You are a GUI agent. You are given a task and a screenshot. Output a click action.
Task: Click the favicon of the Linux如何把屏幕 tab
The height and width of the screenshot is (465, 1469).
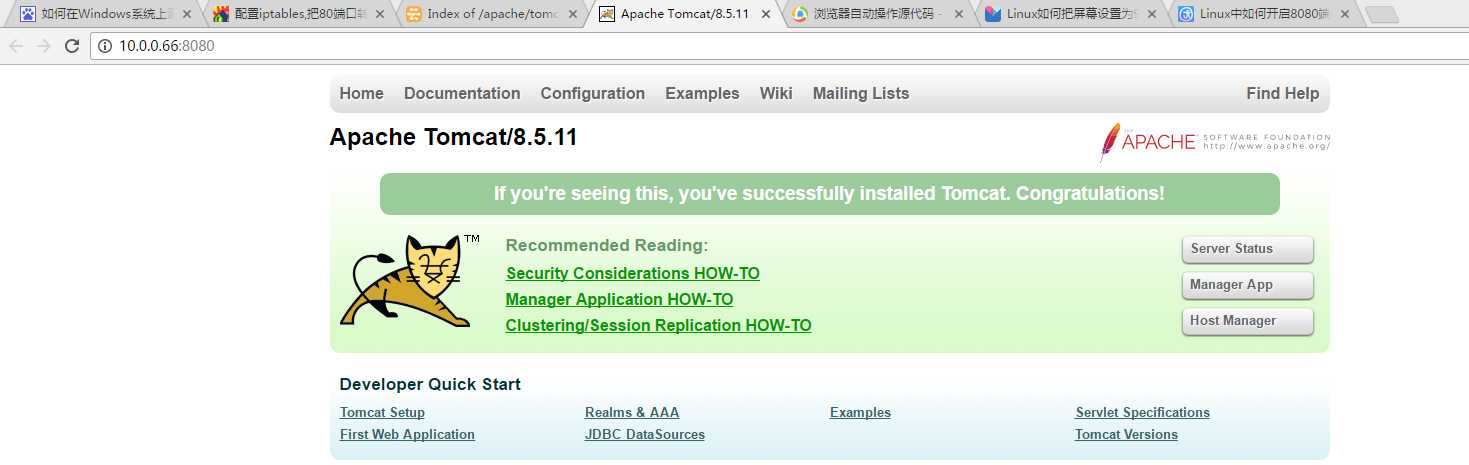click(x=993, y=14)
